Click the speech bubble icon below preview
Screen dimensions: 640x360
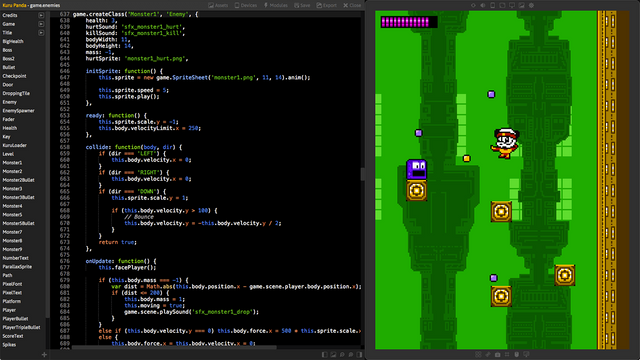[x=527, y=354]
